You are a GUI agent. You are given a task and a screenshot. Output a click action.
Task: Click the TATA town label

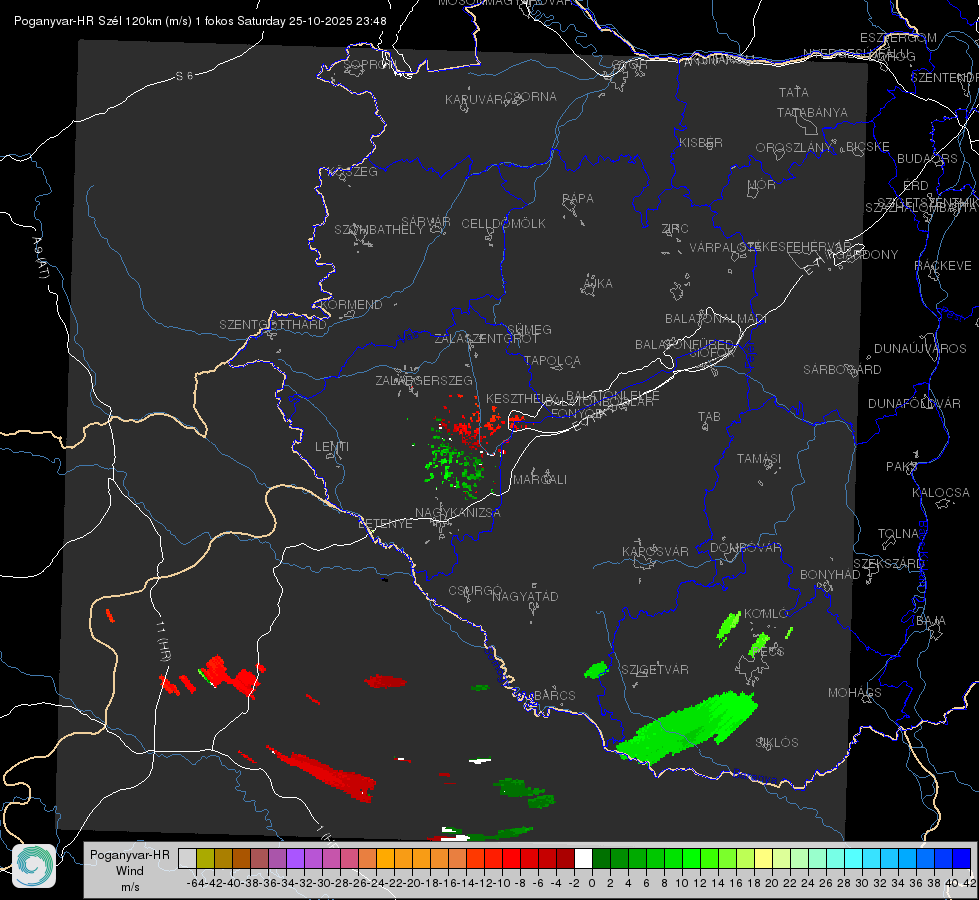tap(794, 92)
